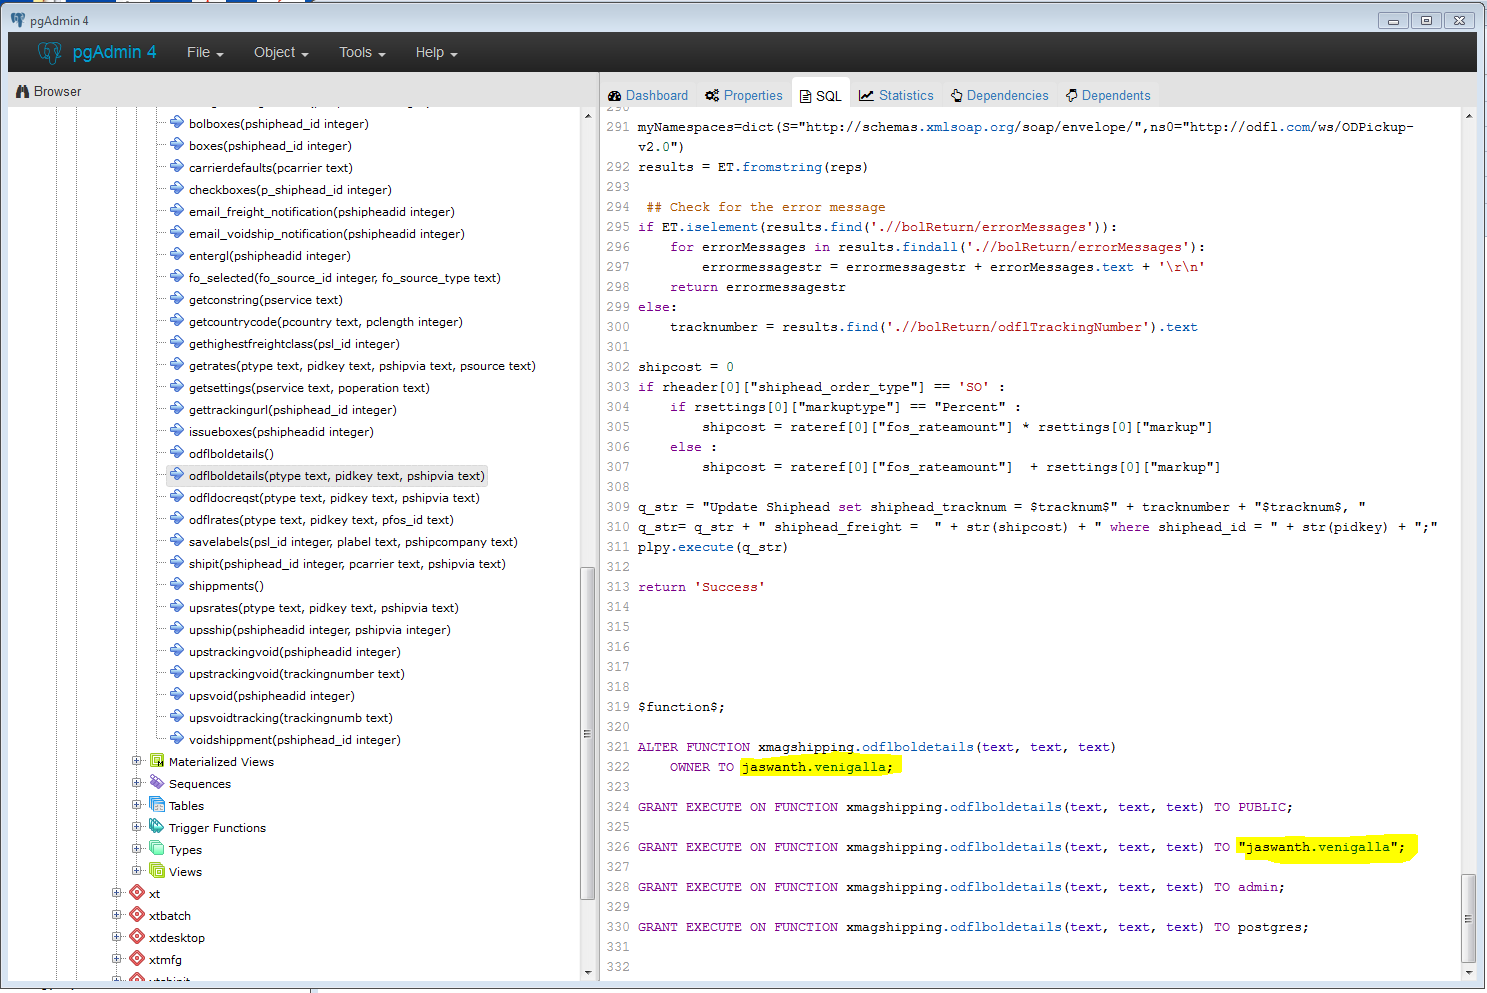Click the Browser panel binoculars icon
Viewport: 1487px width, 993px height.
click(22, 91)
